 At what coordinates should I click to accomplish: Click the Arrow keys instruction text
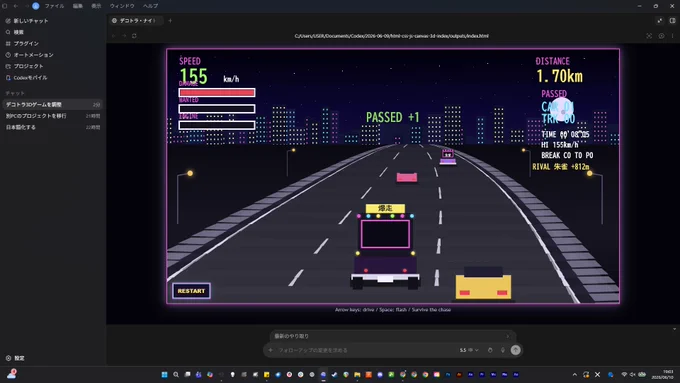(x=393, y=310)
